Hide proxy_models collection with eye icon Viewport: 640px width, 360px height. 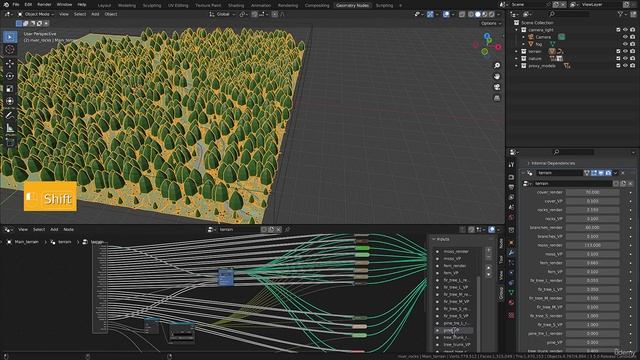click(x=625, y=66)
